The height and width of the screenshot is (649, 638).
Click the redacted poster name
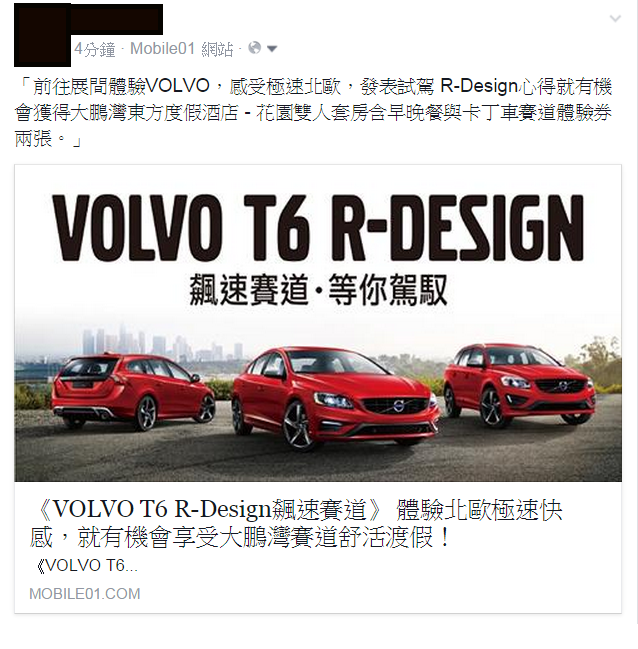[117, 19]
